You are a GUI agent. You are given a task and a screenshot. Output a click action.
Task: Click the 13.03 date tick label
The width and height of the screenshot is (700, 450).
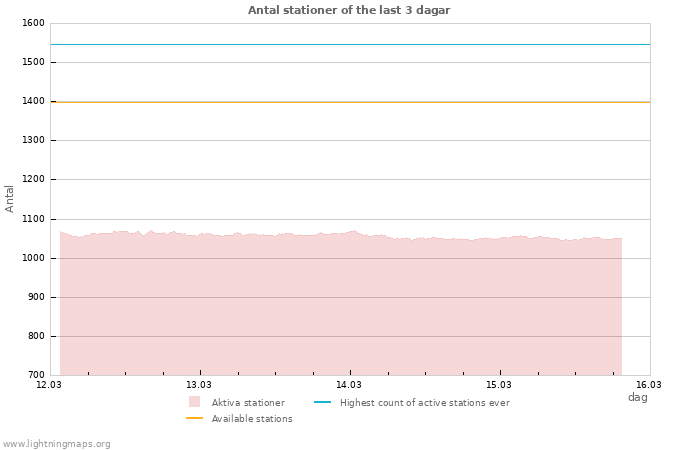(199, 384)
